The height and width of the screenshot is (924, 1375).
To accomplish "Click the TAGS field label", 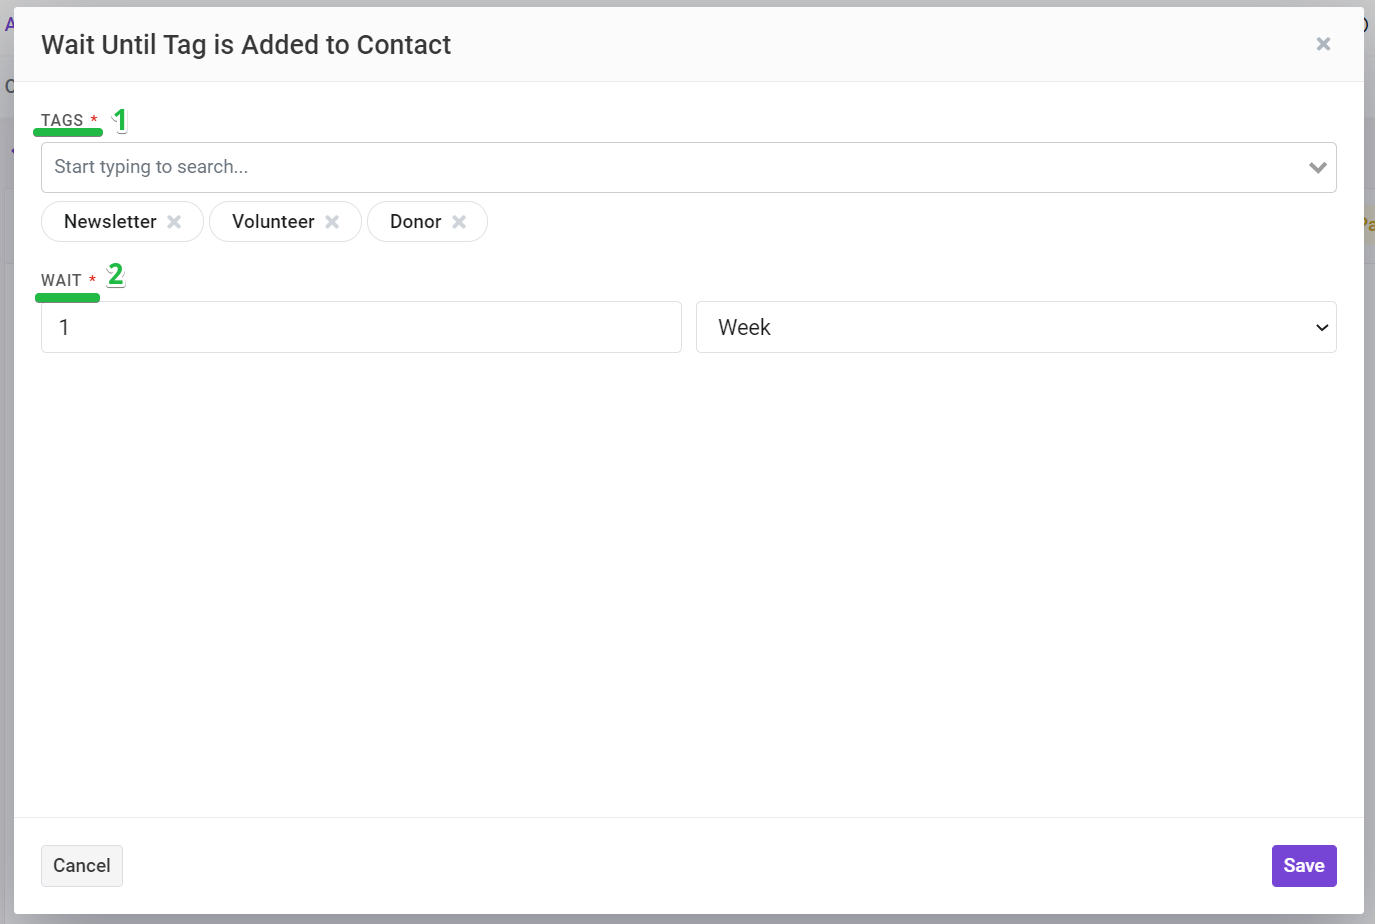I will (x=62, y=120).
